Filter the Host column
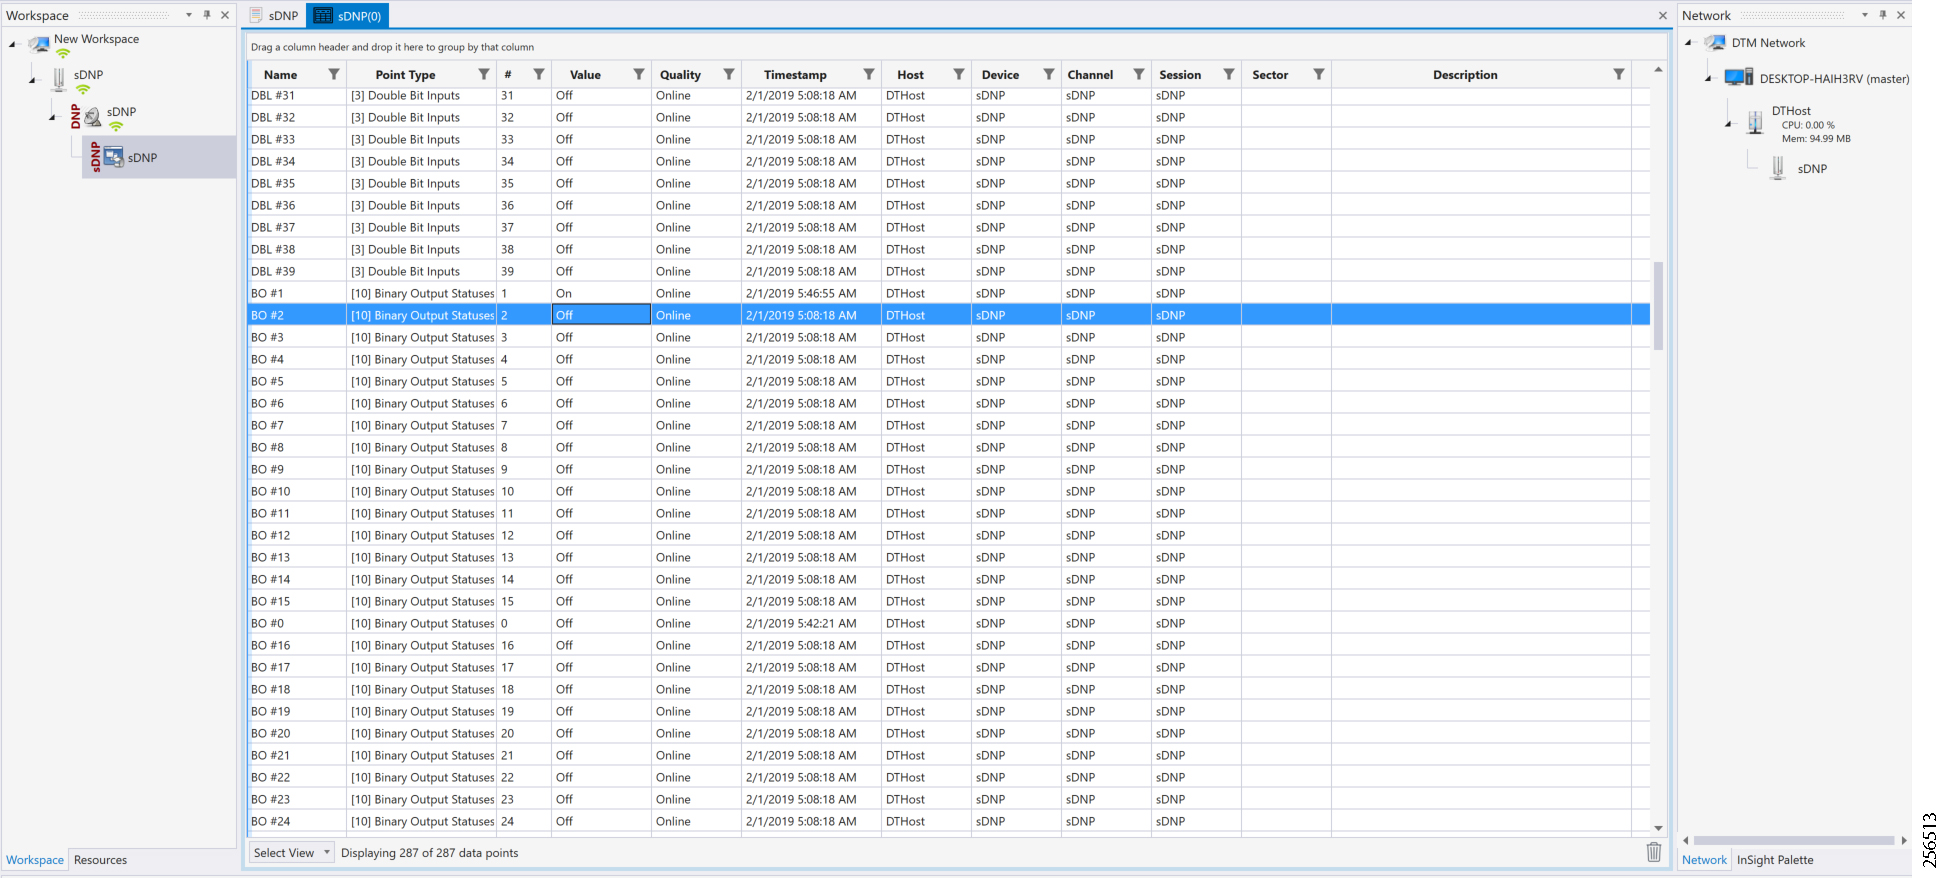This screenshot has height=878, width=1946. point(959,74)
